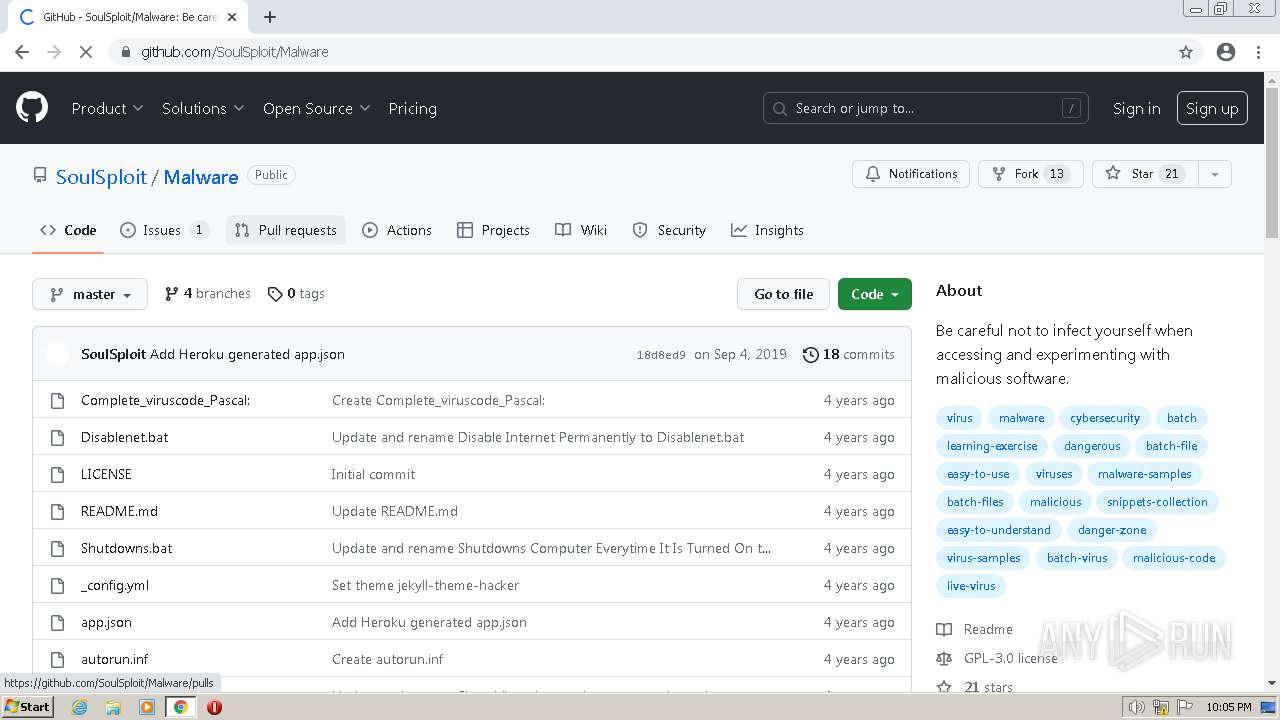Click file icon beside Disablenet.bat
Screen dimensions: 1280x720
click(57, 437)
